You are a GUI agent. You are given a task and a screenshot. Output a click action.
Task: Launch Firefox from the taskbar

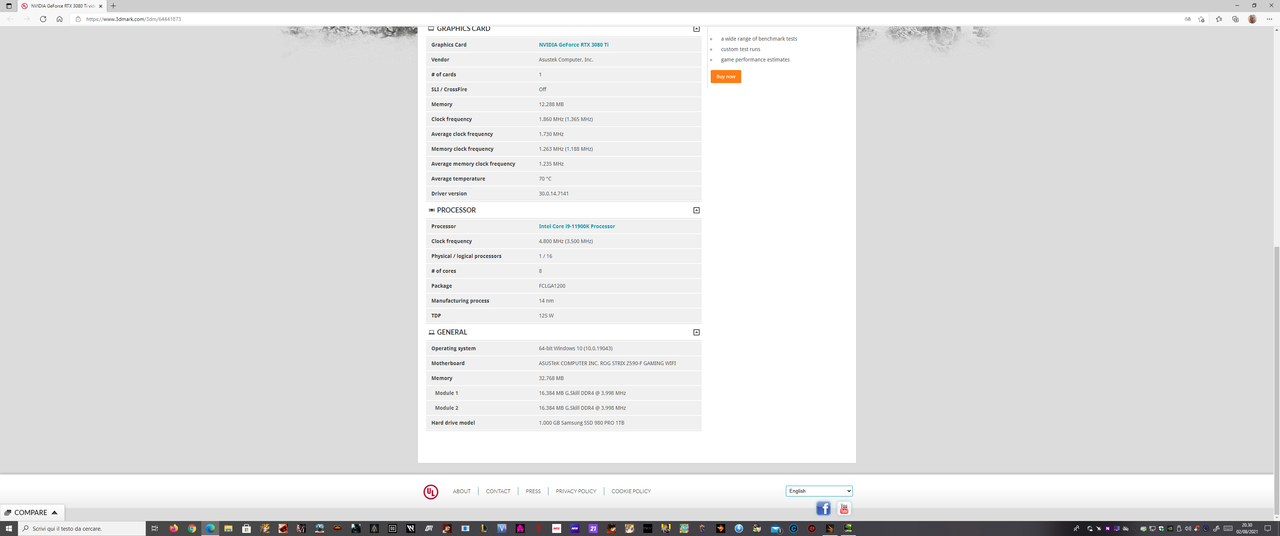(x=173, y=528)
